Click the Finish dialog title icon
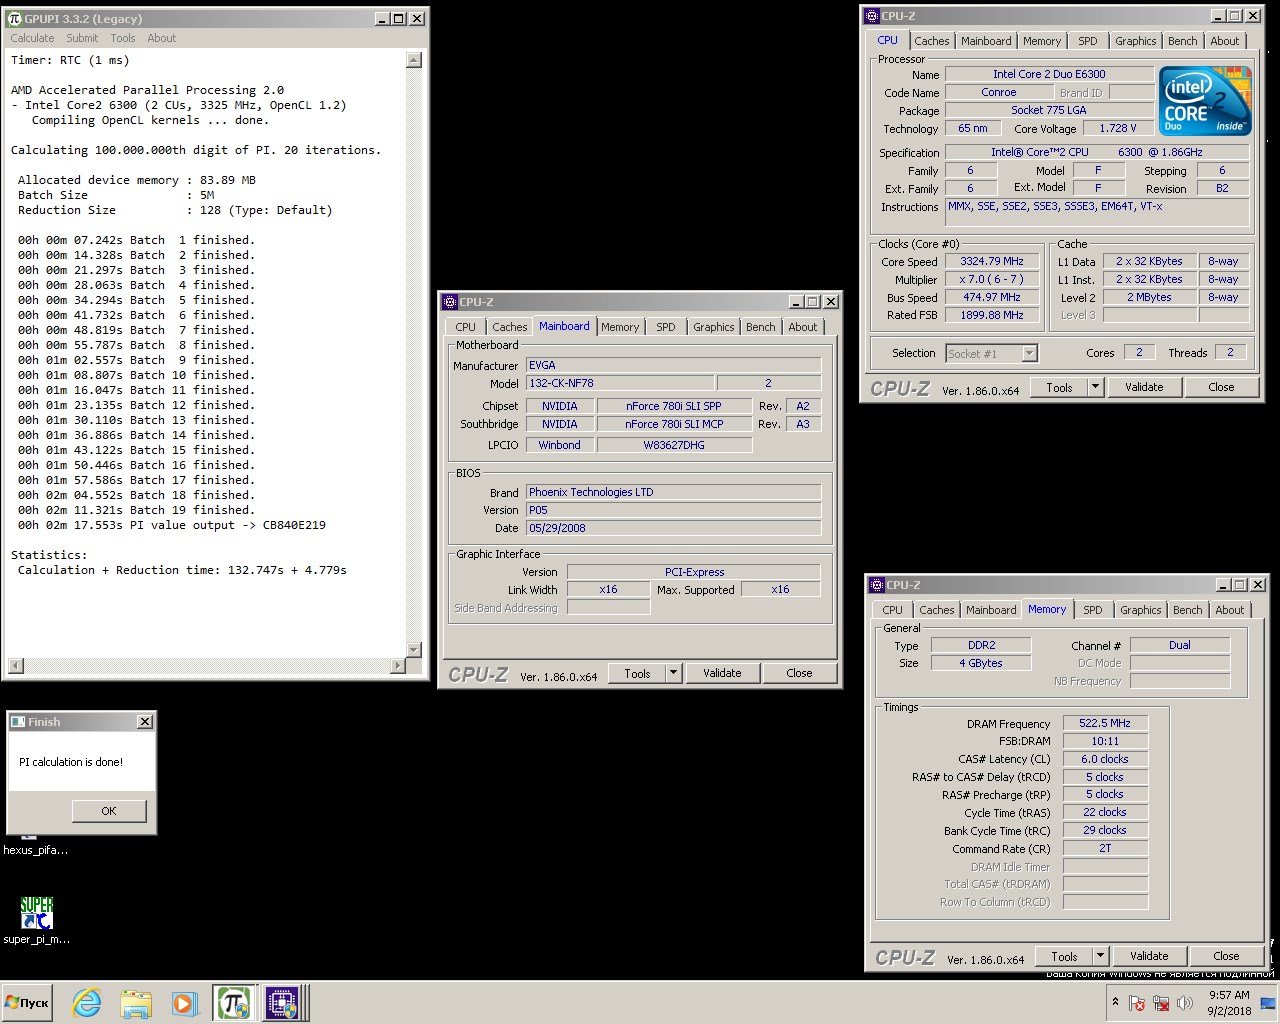Viewport: 1280px width, 1024px height. click(x=18, y=721)
